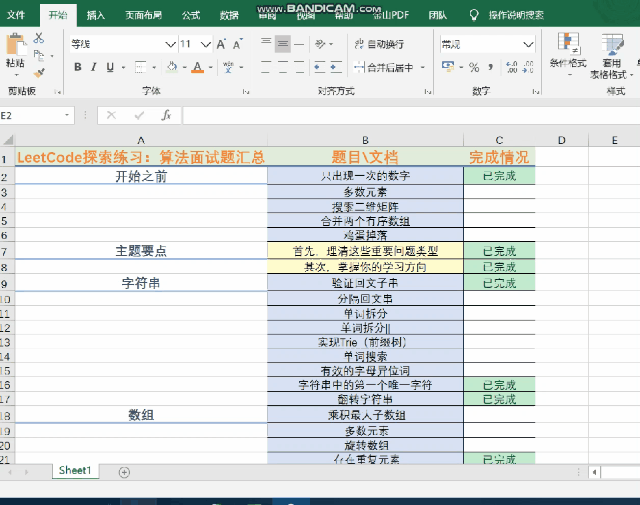Open format as table 套用表格格式
The width and height of the screenshot is (640, 505).
pos(611,56)
